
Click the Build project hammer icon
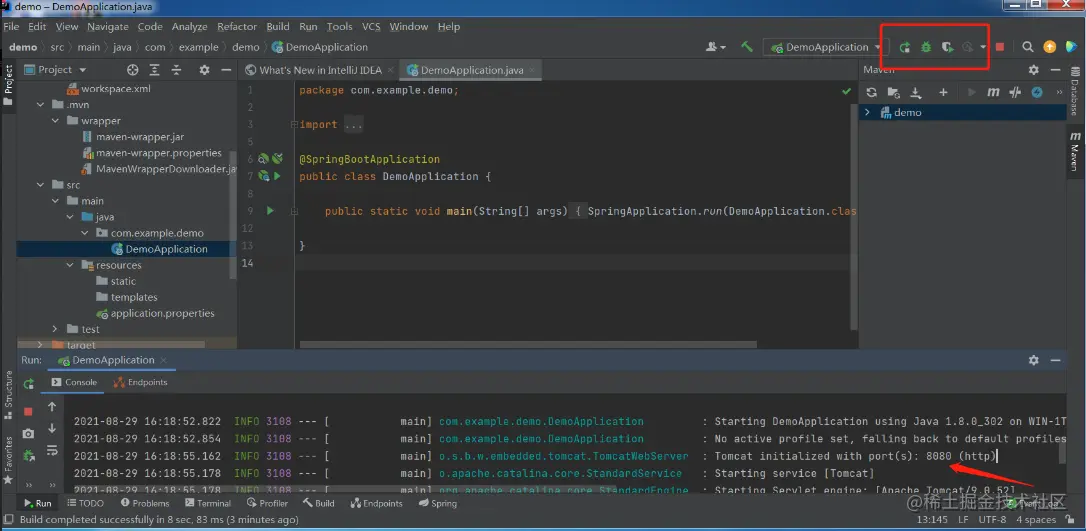tap(747, 47)
